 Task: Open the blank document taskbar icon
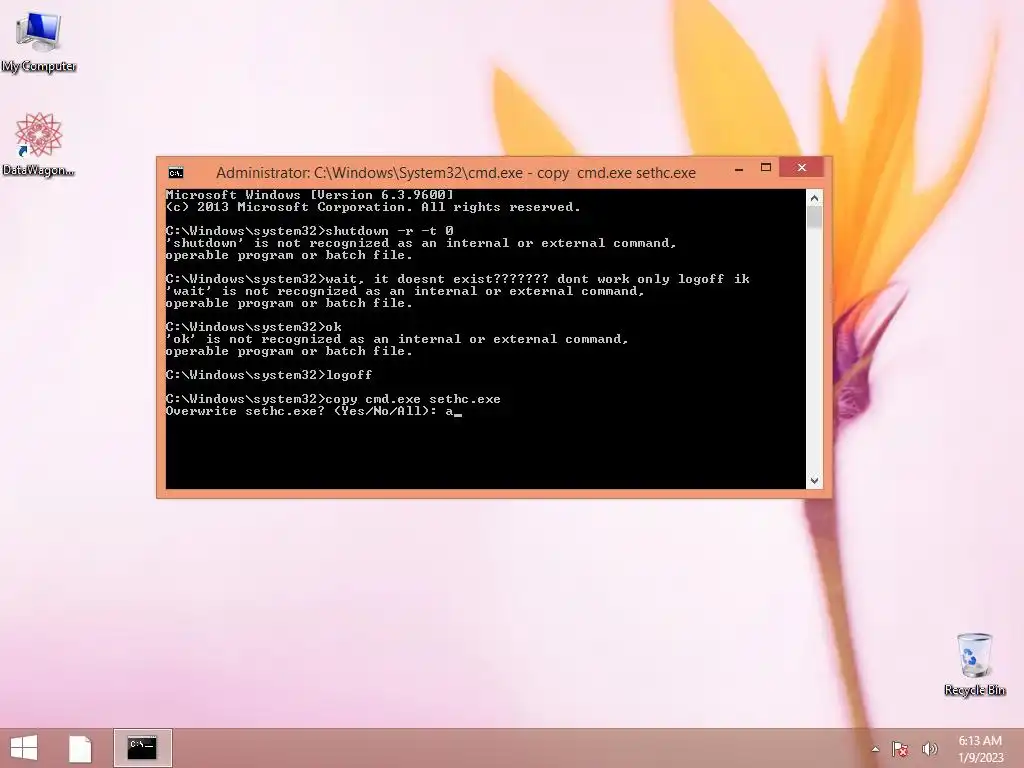[80, 748]
